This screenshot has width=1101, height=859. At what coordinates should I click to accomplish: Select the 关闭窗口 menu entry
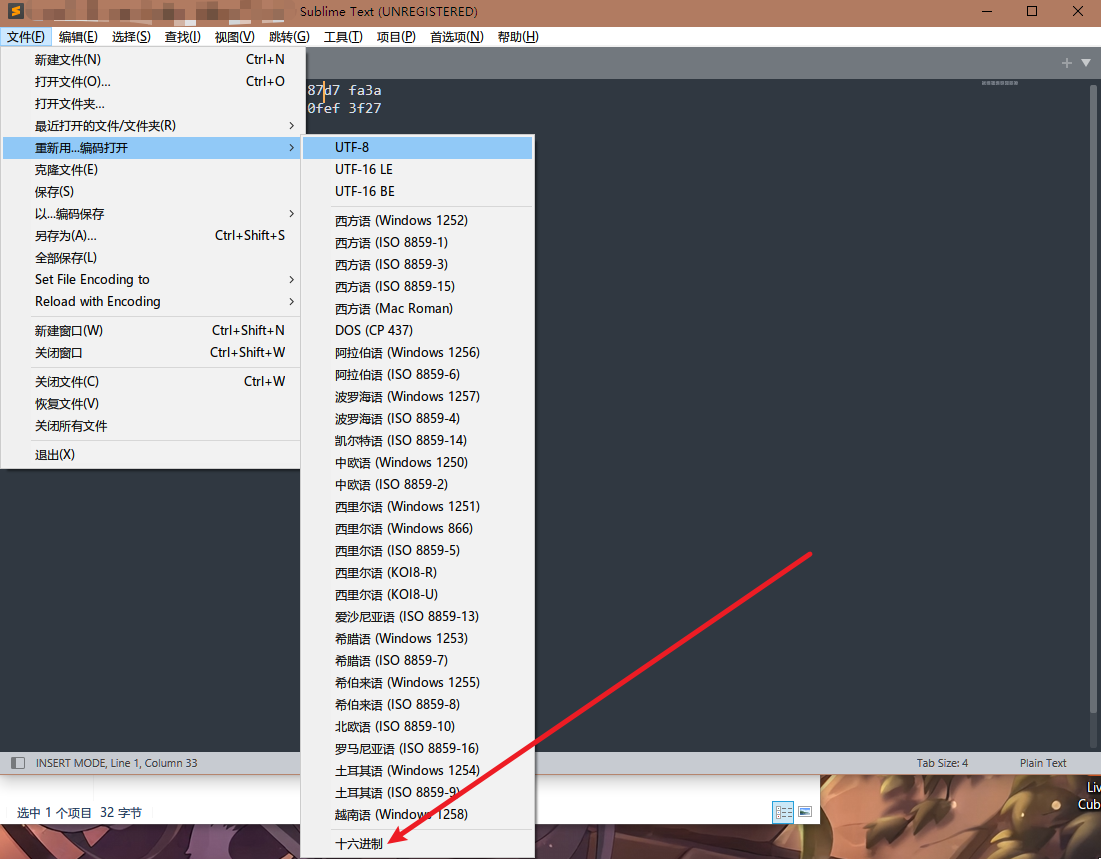[x=152, y=353]
